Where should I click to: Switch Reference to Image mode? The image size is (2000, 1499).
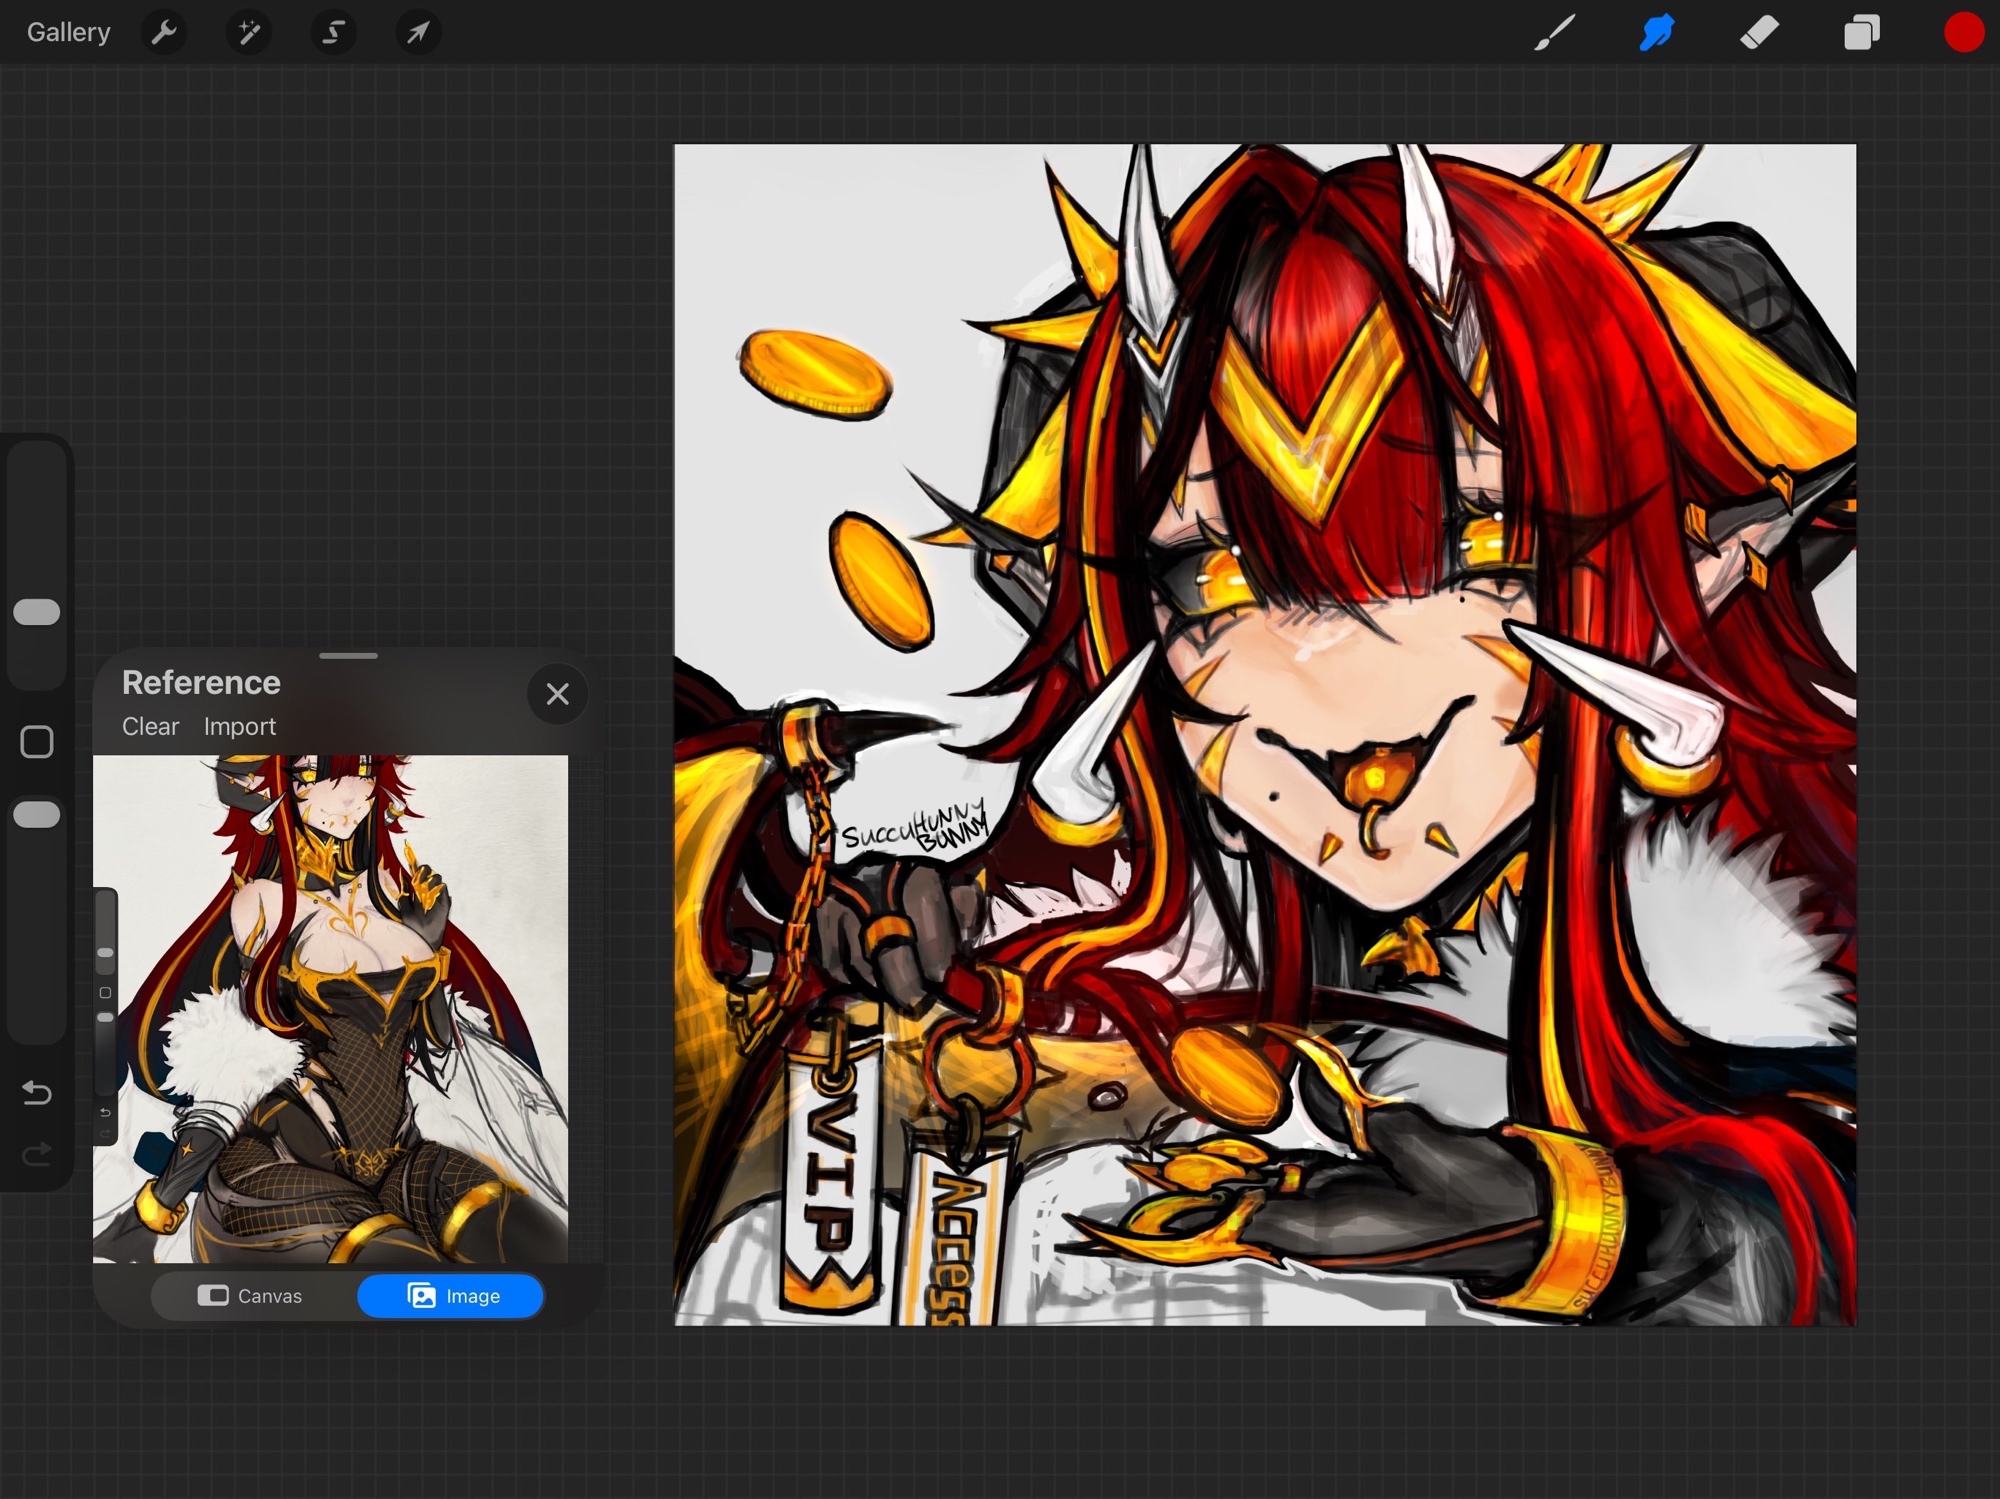[x=452, y=1296]
